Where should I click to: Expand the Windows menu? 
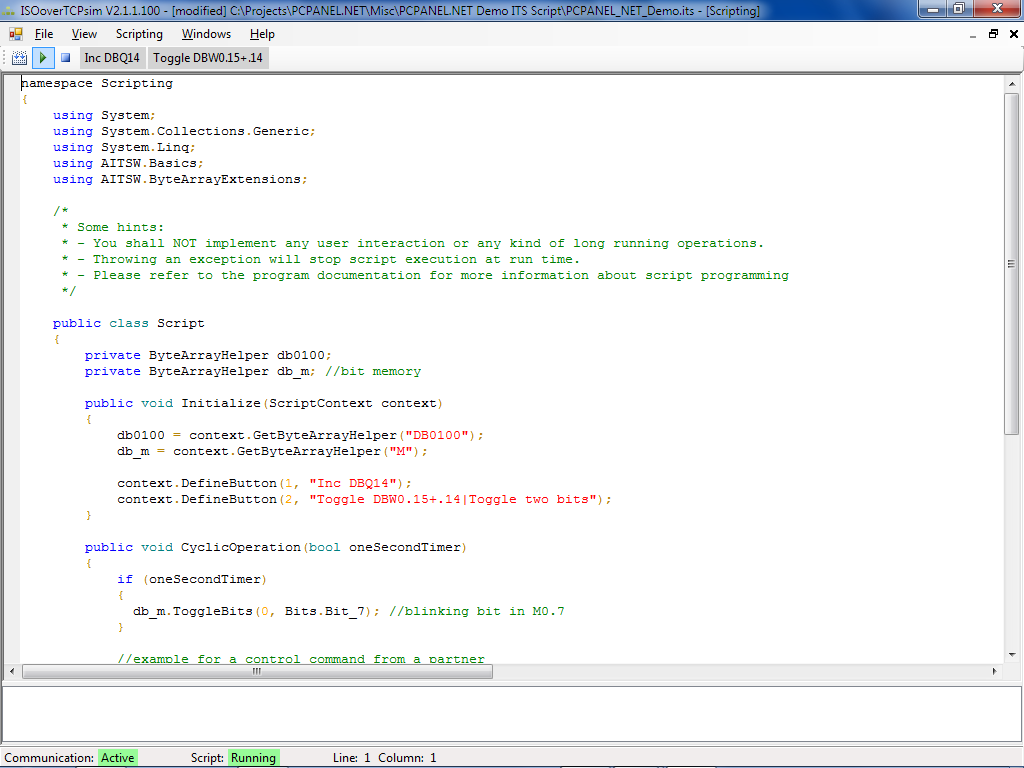point(206,34)
